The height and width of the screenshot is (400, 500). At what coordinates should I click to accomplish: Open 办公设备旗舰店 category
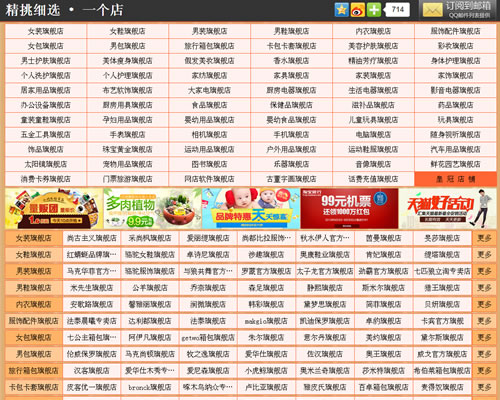tap(46, 105)
